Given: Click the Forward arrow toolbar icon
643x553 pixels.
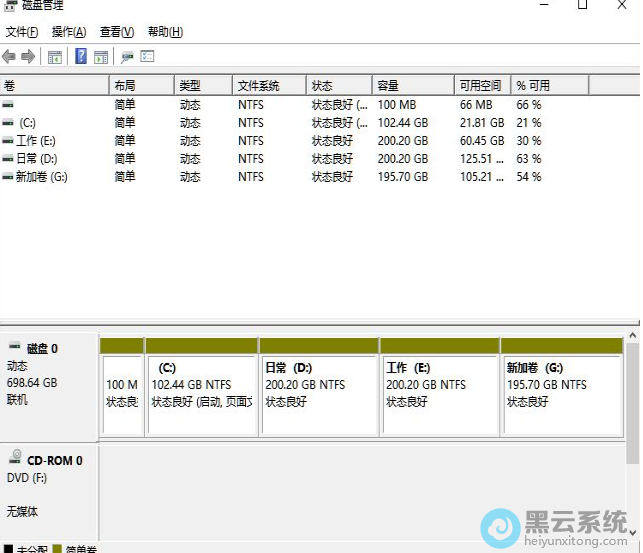Looking at the screenshot, I should (28, 57).
